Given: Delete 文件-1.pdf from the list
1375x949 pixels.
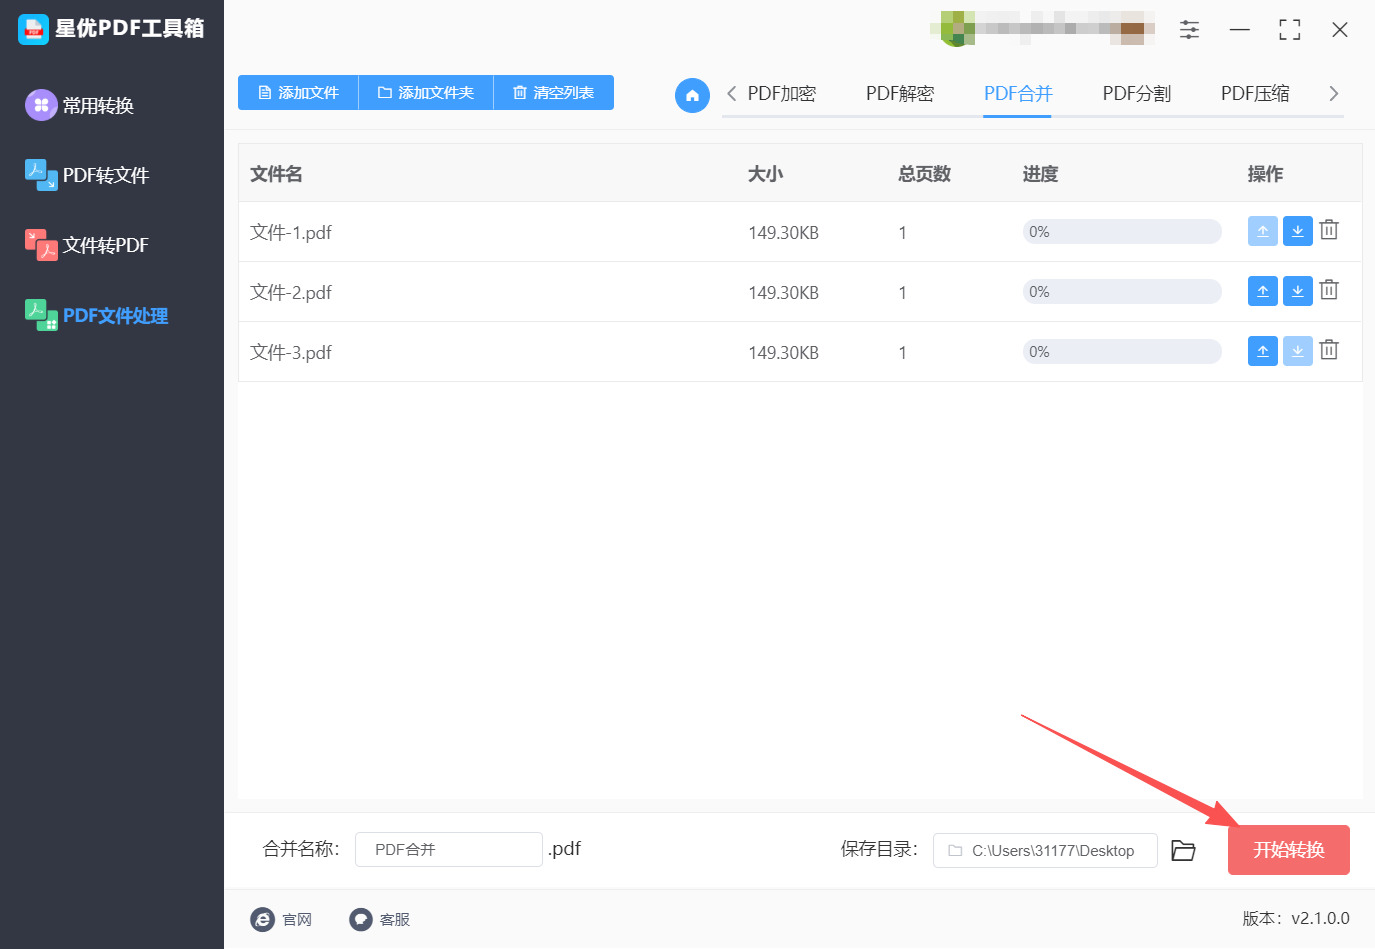Looking at the screenshot, I should coord(1329,230).
